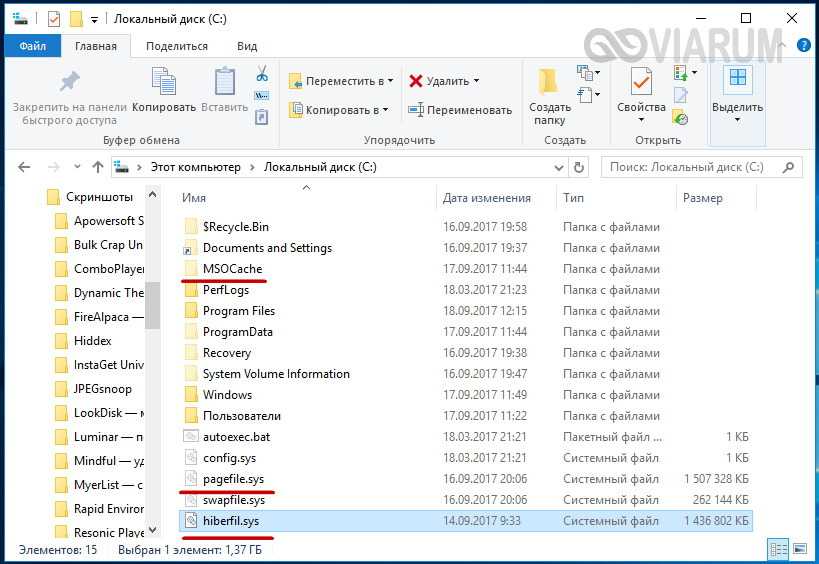Click chevron after Этот компьютер in path
Screen dimensions: 819x564
pyautogui.click(x=252, y=168)
